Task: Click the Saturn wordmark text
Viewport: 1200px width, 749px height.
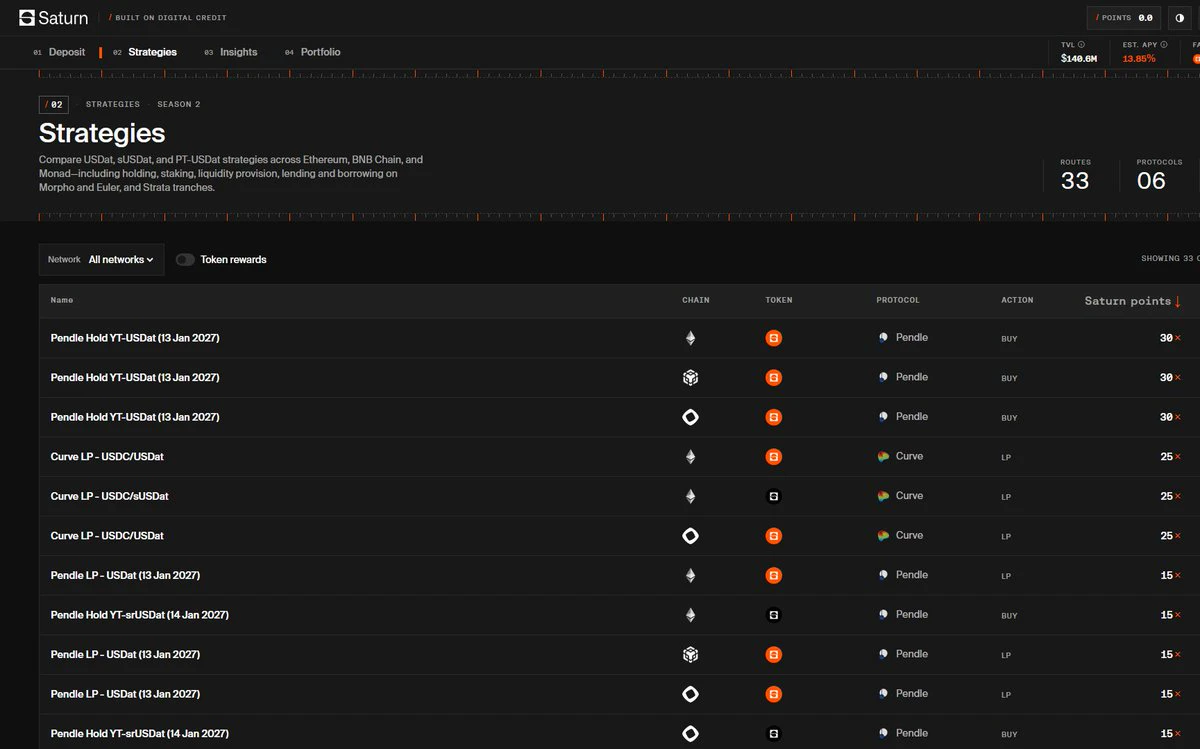Action: pyautogui.click(x=63, y=18)
